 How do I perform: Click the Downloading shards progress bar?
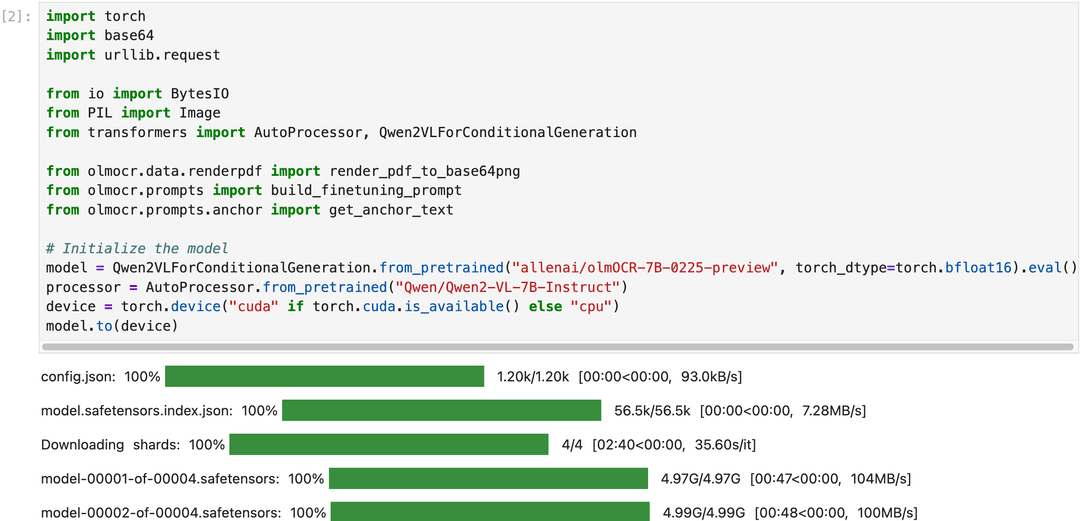click(388, 445)
